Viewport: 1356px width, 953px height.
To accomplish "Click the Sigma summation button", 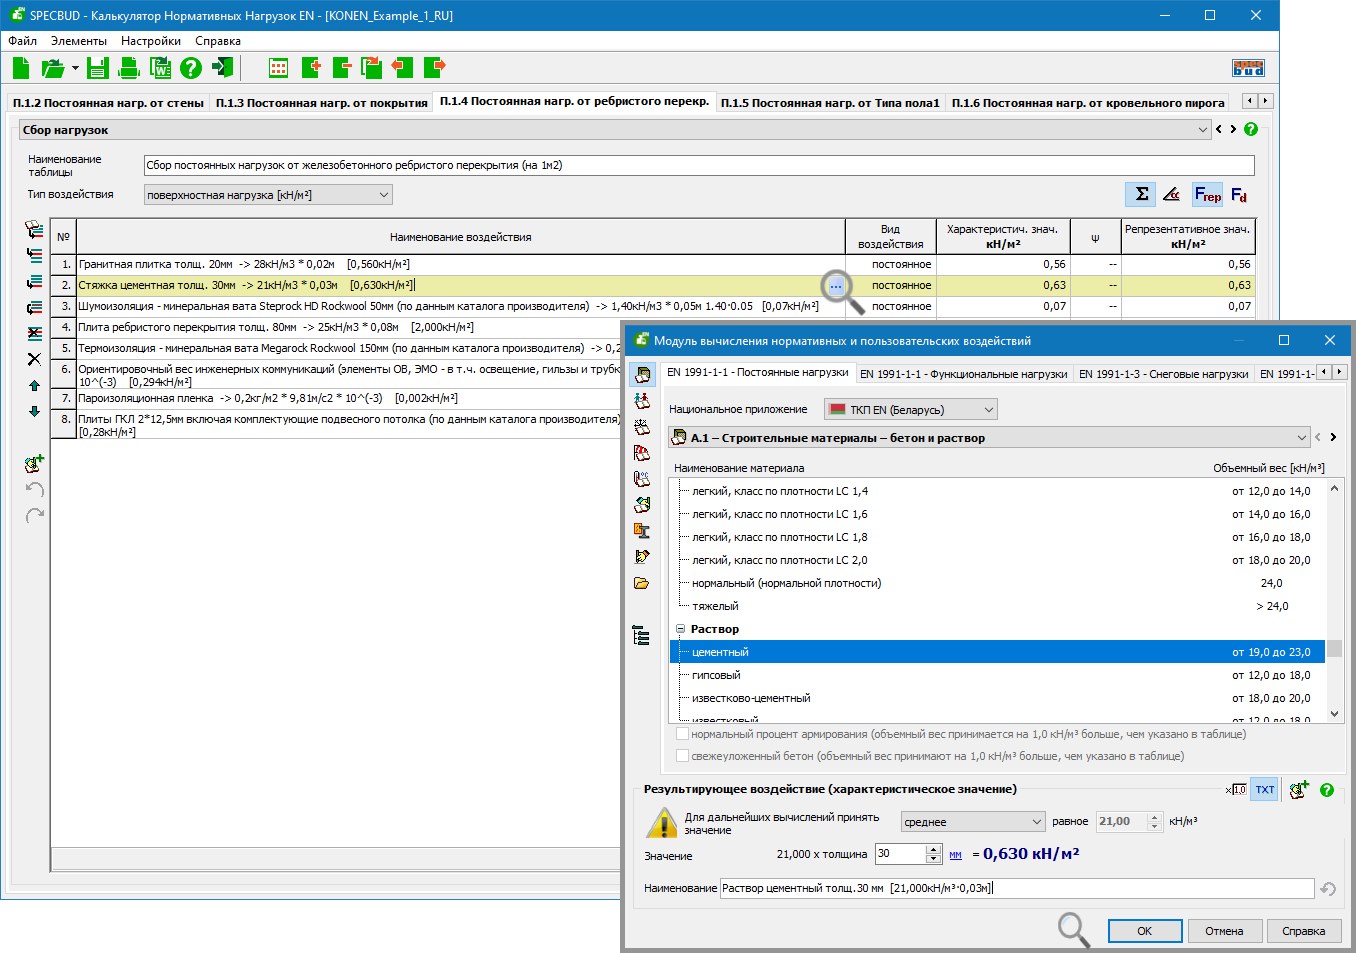I will click(x=1140, y=194).
